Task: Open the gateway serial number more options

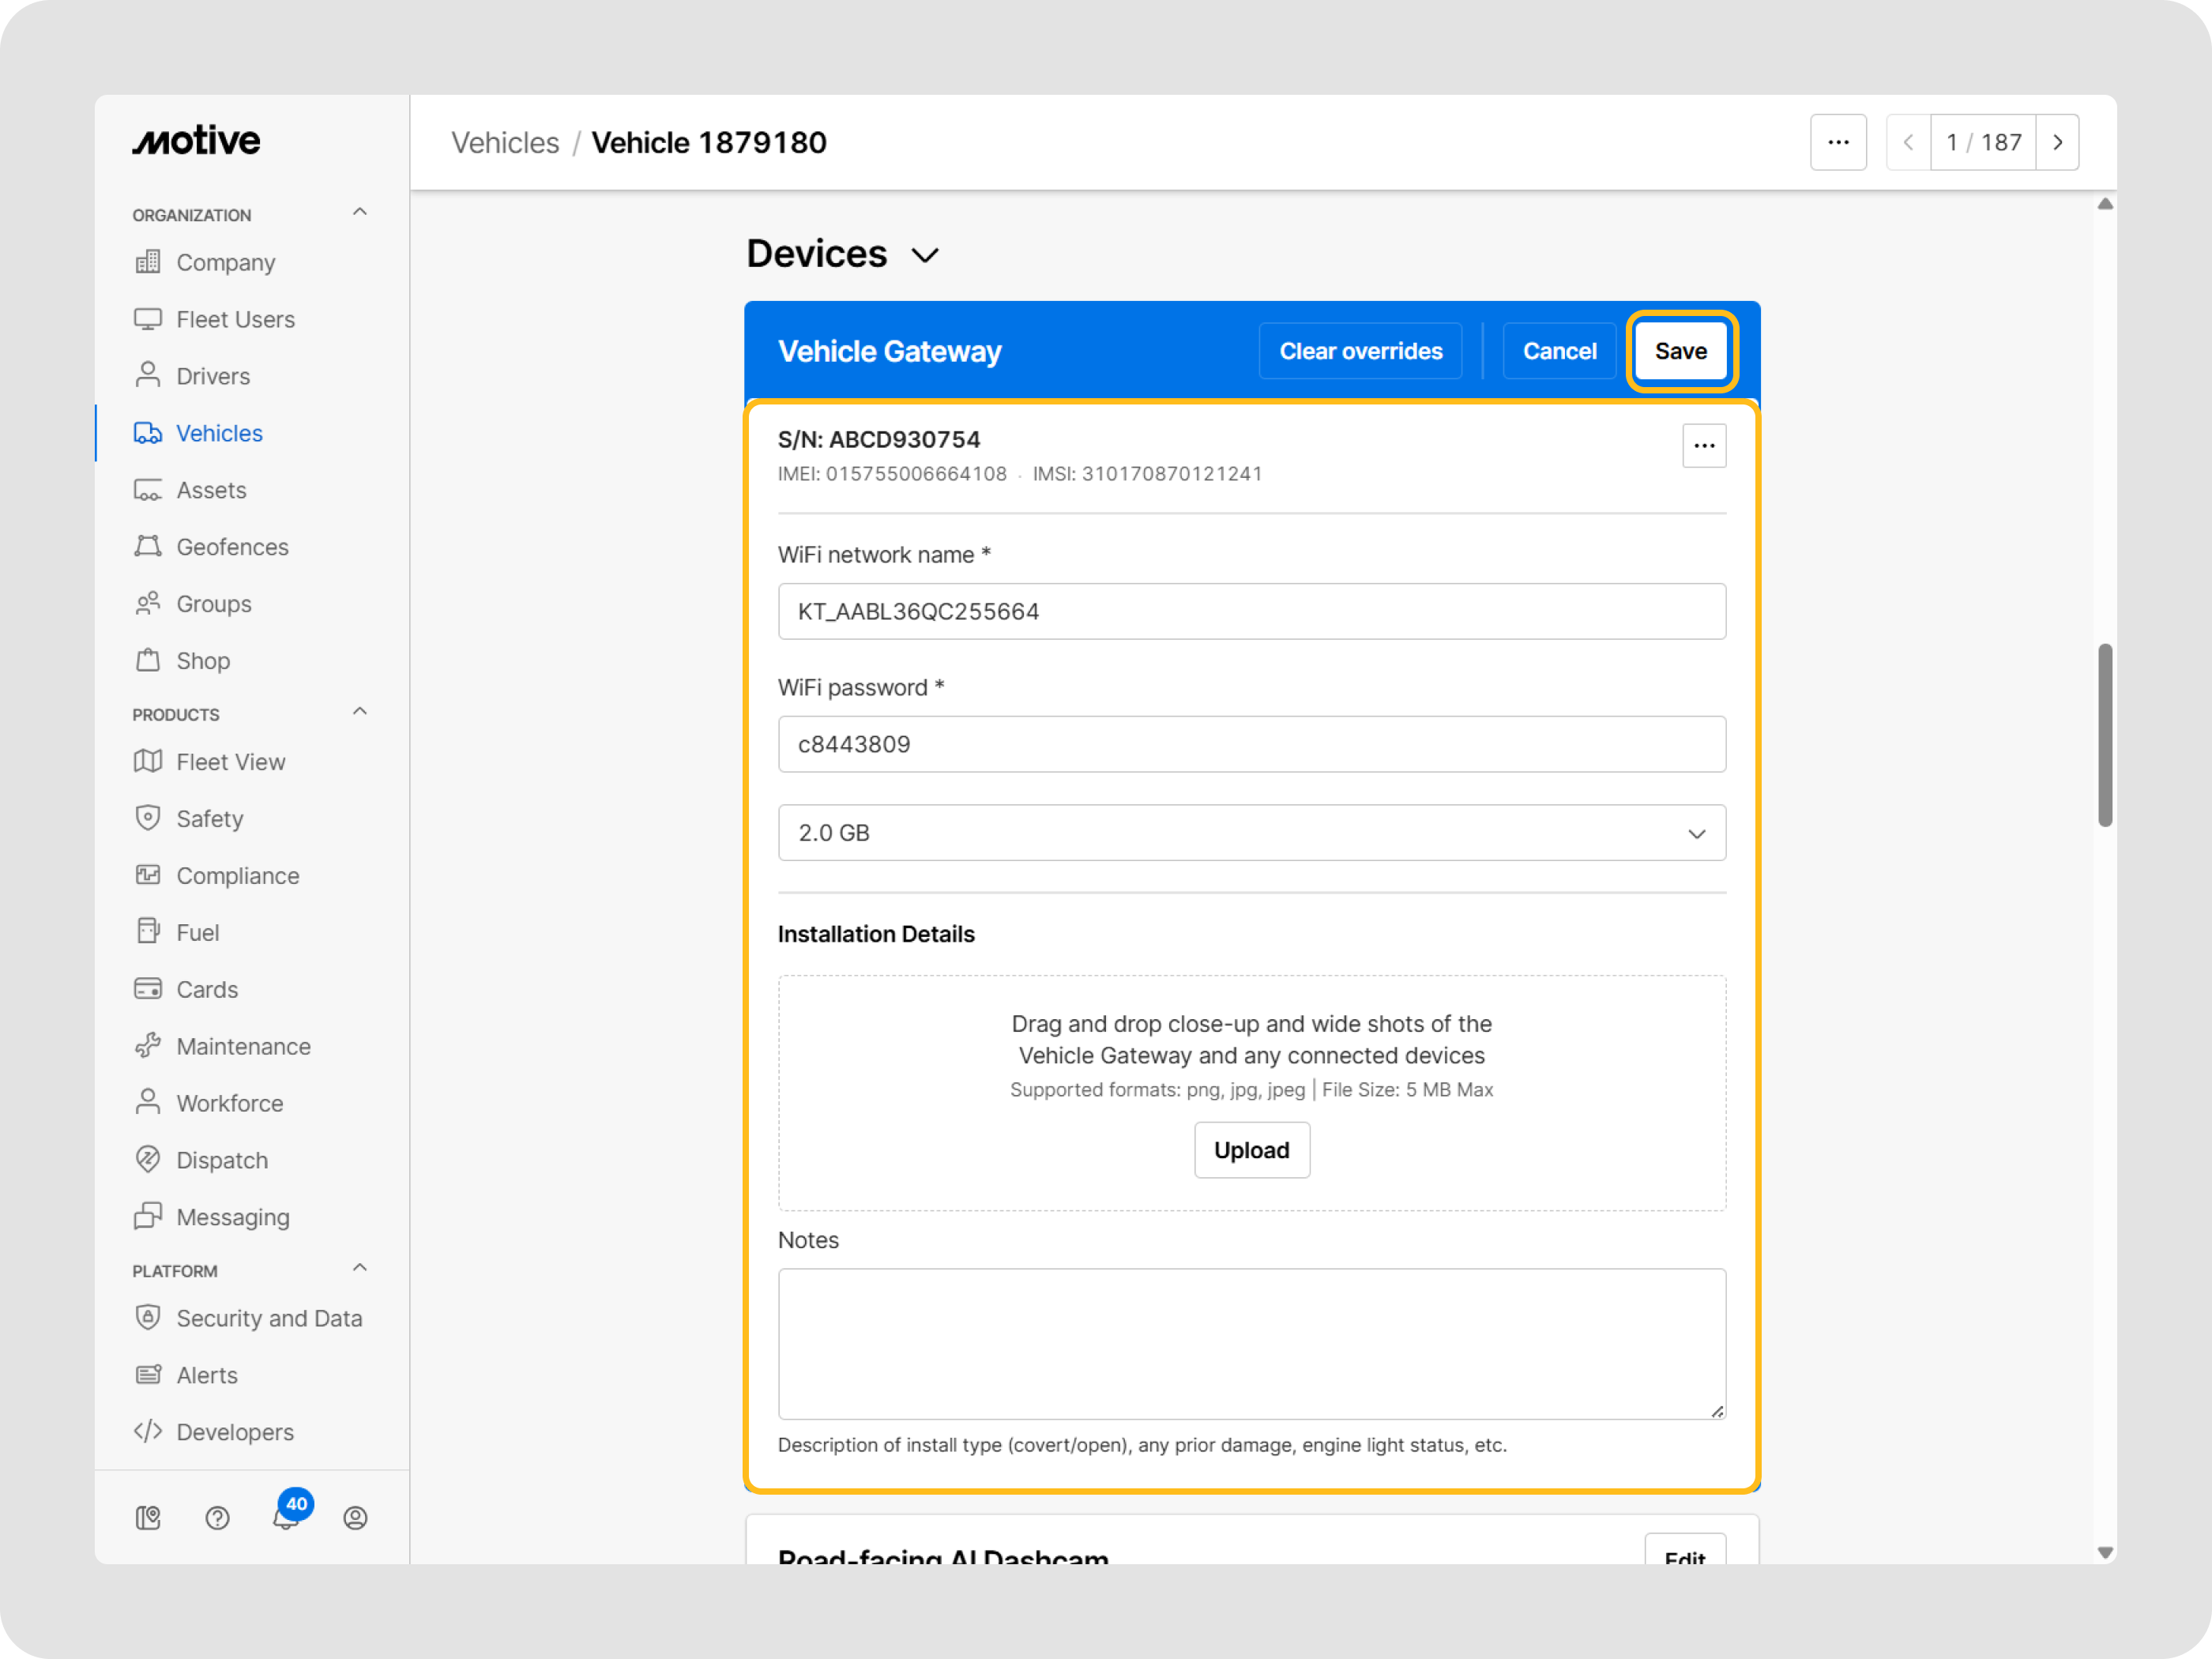Action: (1703, 446)
